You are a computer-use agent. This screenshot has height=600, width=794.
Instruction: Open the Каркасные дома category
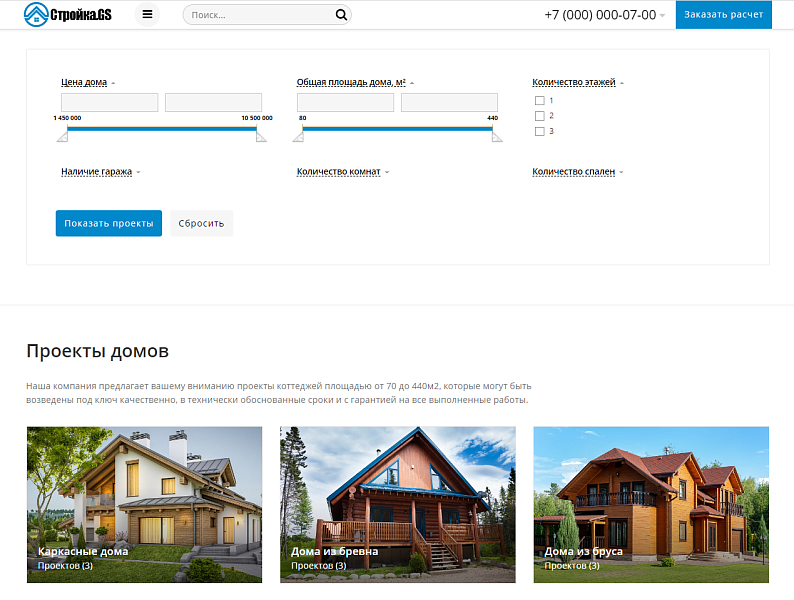(x=144, y=504)
